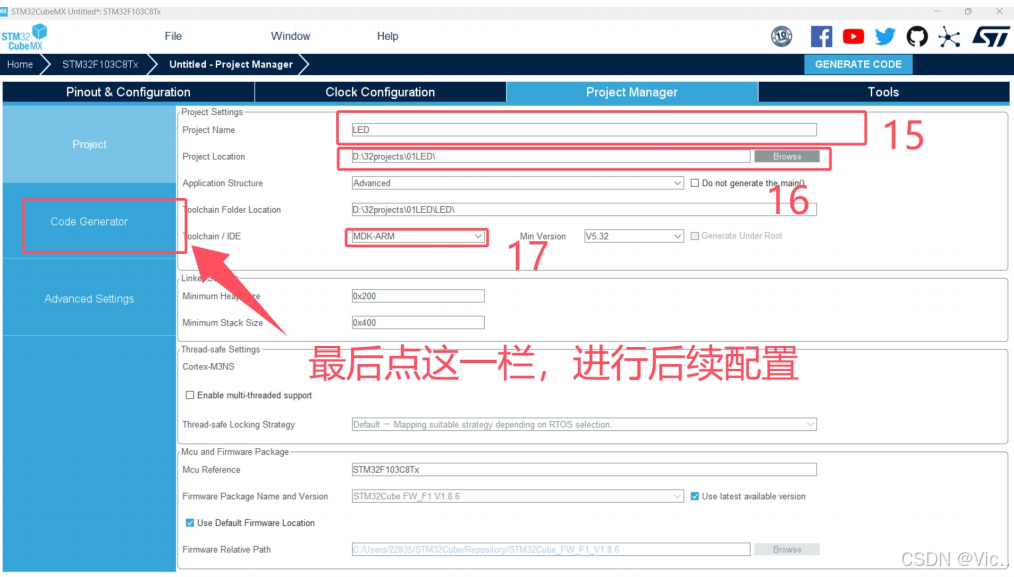Open the Window menu
Image resolution: width=1014 pixels, height=577 pixels.
click(290, 36)
